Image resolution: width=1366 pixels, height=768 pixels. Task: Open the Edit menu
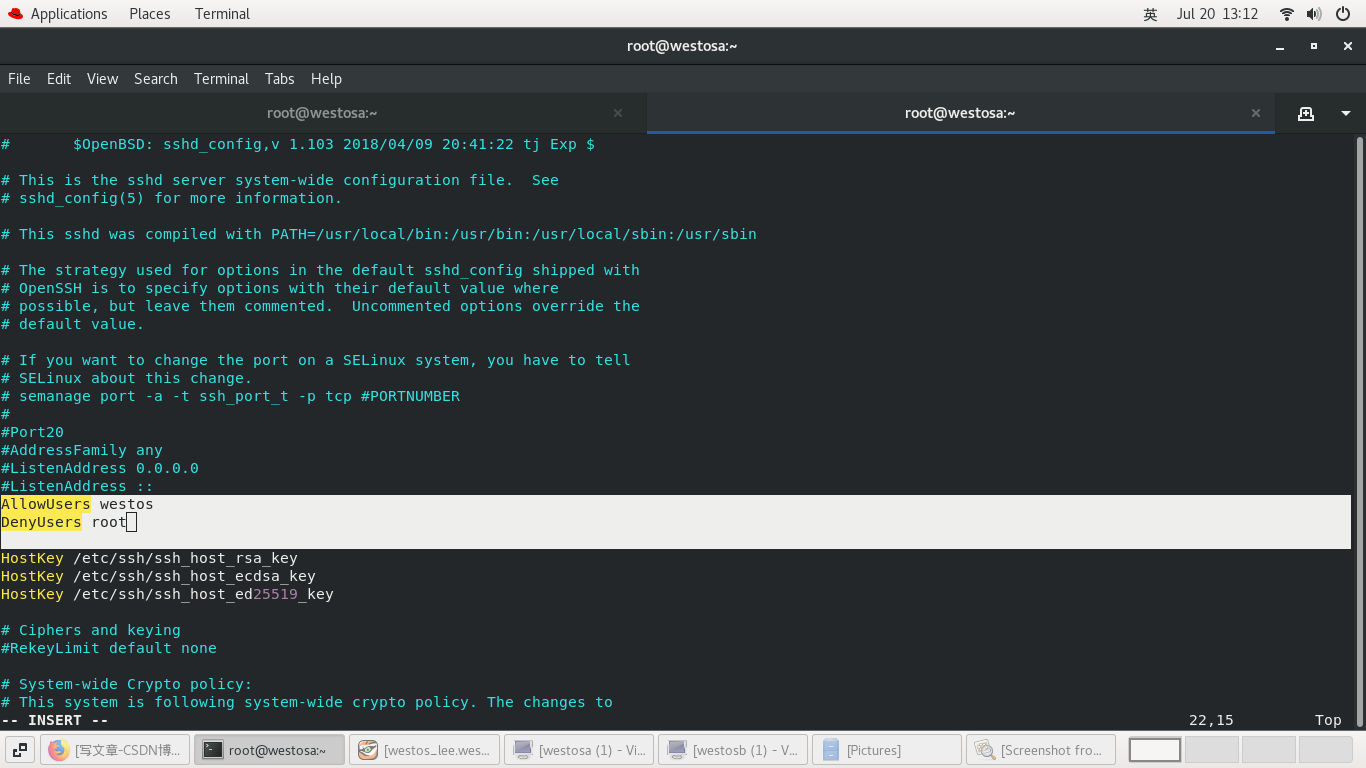click(59, 79)
